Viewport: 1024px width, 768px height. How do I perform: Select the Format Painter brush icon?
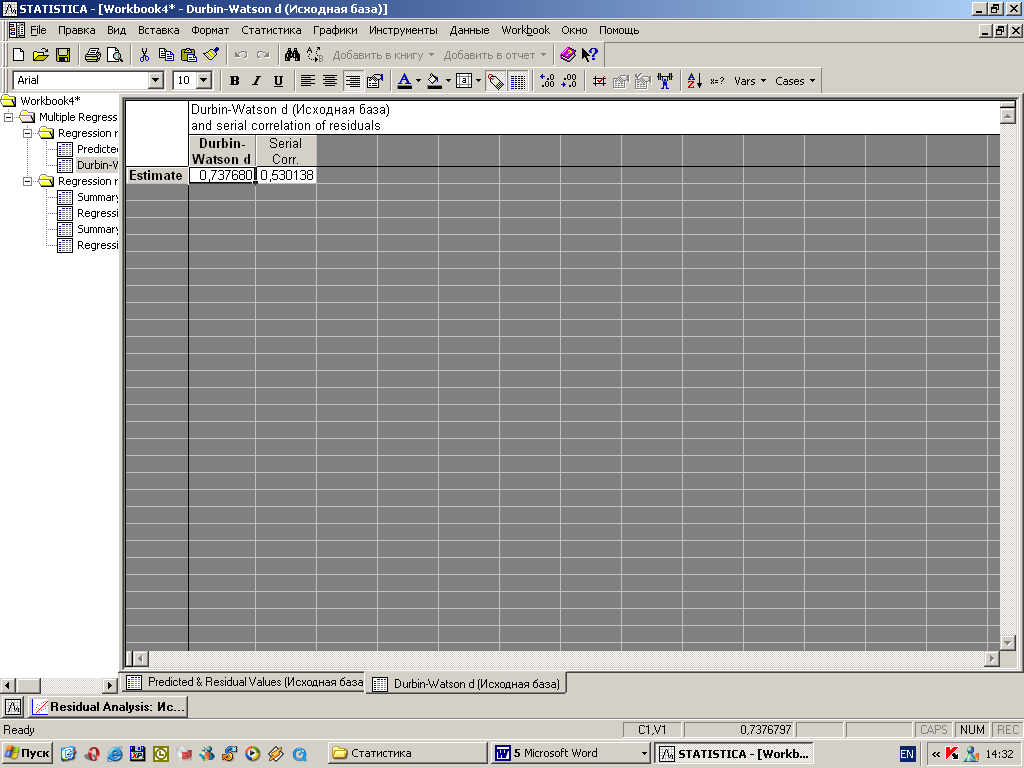click(211, 55)
